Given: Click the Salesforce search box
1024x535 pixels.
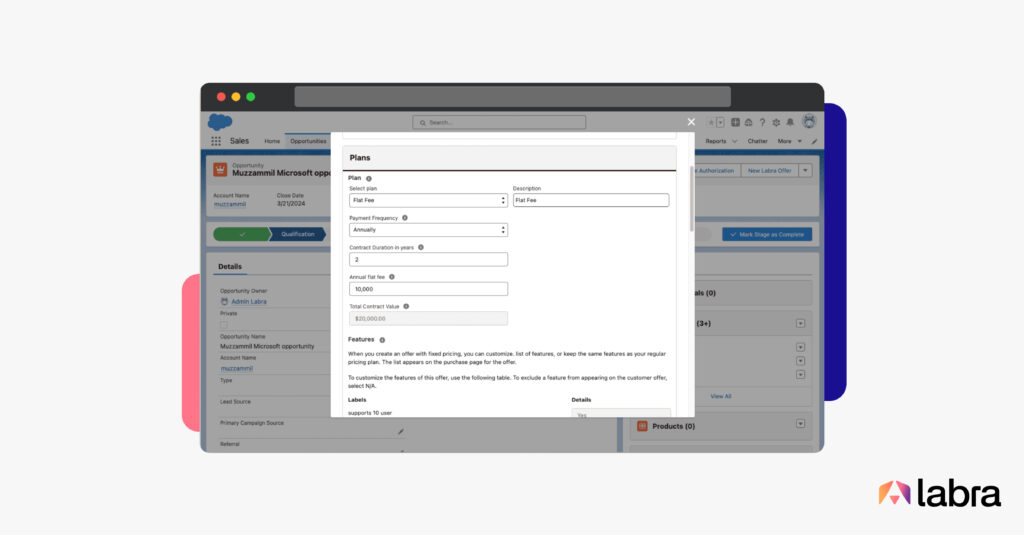Looking at the screenshot, I should (x=499, y=122).
